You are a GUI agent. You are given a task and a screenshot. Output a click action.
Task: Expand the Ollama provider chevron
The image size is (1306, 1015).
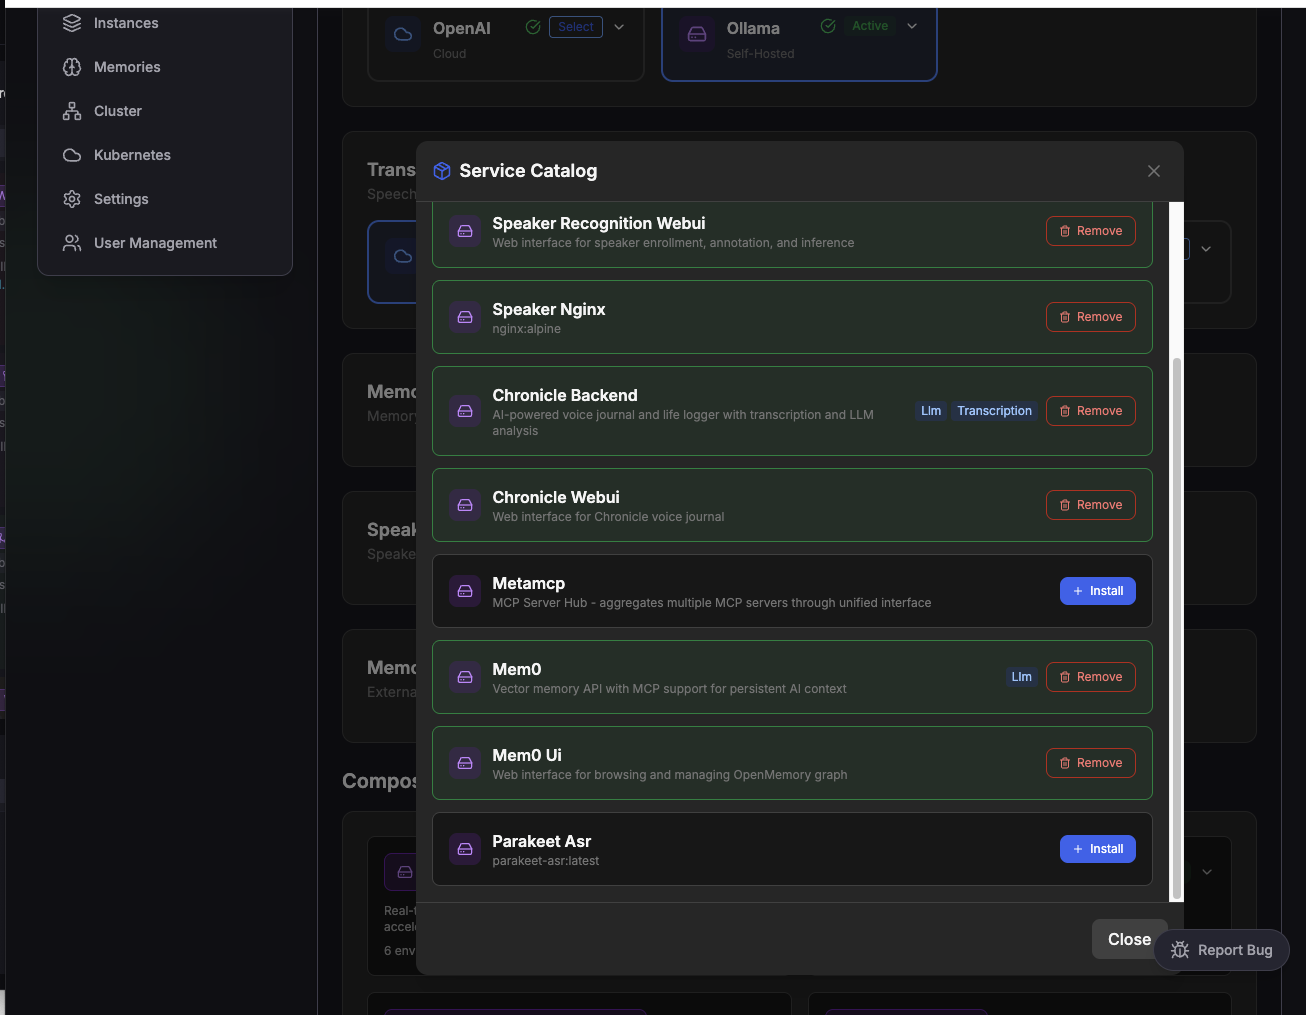coord(912,27)
